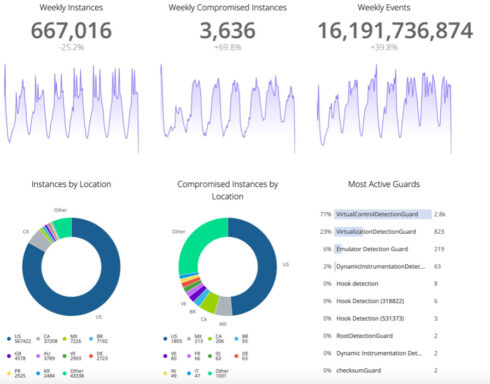Select the VirtualizationDetectionGuard row
Image resolution: width=490 pixels, height=384 pixels.
(382, 232)
